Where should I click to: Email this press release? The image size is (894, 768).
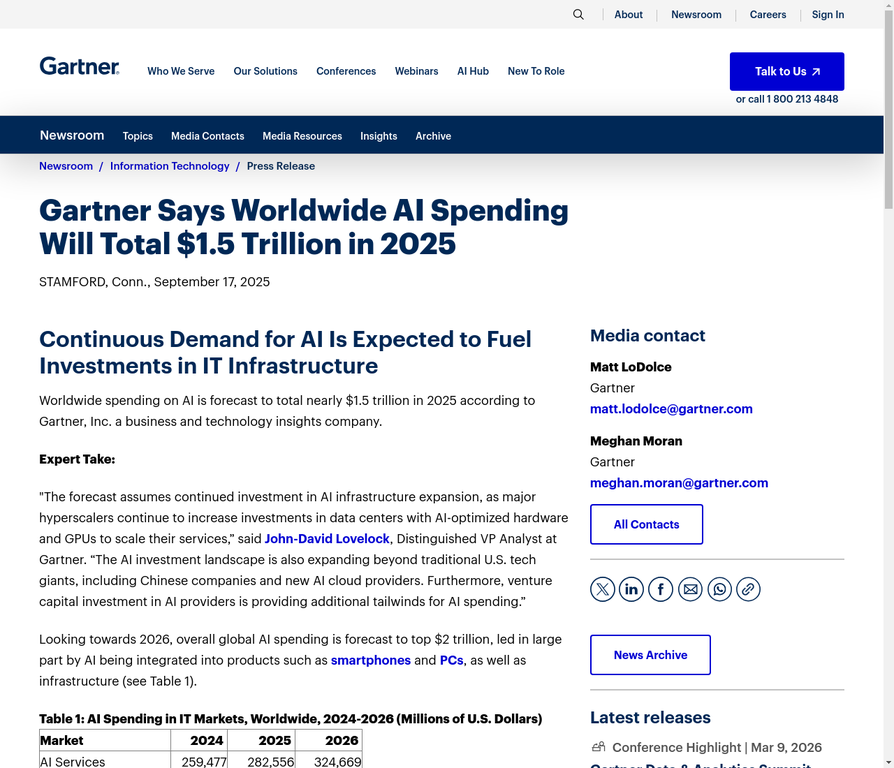[x=689, y=589]
